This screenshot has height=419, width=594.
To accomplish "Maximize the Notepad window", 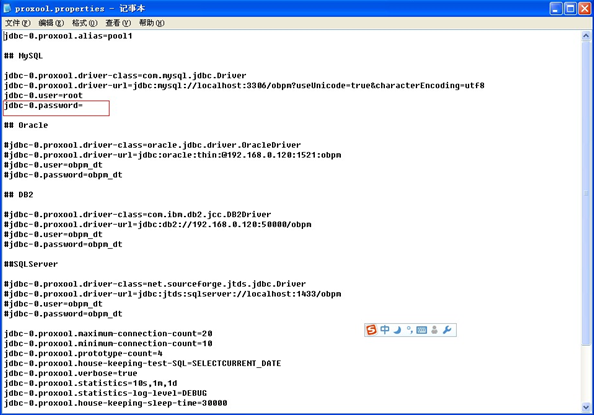I will [570, 8].
